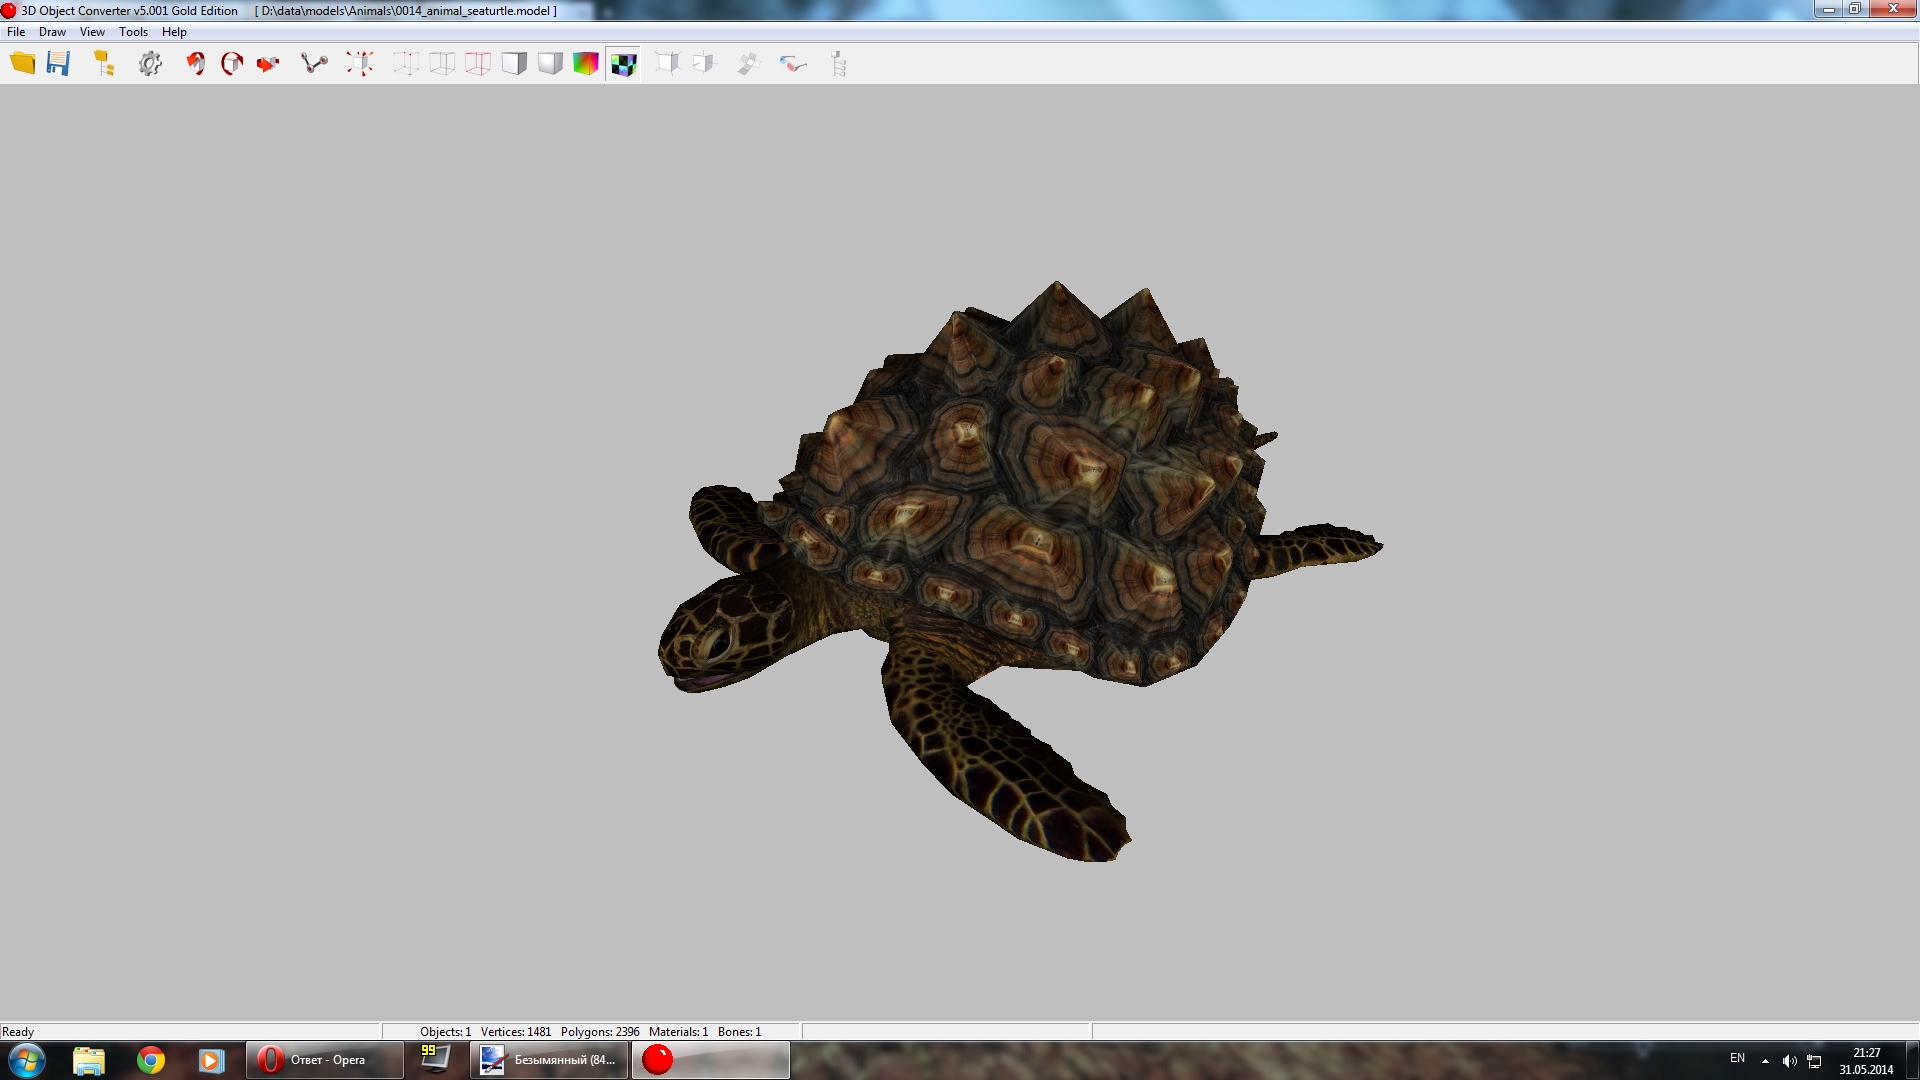Open the batch folder tree icon
The width and height of the screenshot is (1920, 1080).
tap(104, 64)
